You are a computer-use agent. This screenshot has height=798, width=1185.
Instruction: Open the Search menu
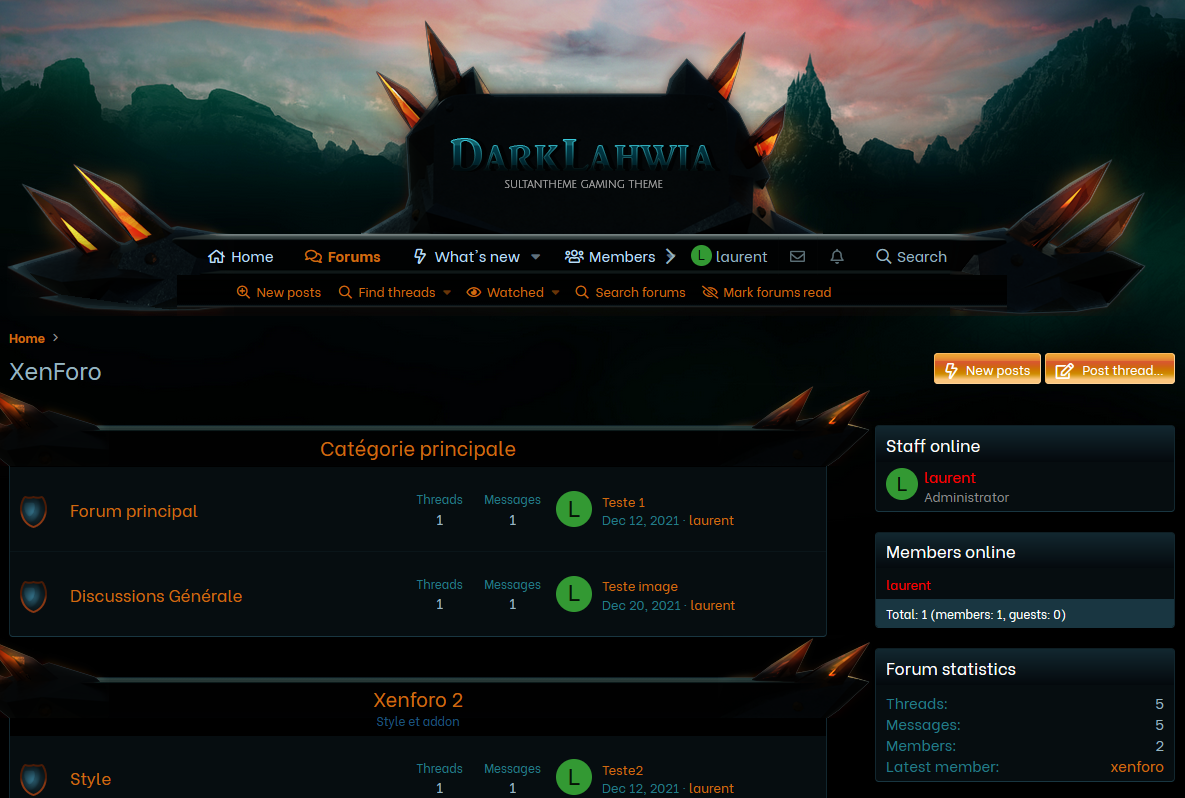(911, 257)
